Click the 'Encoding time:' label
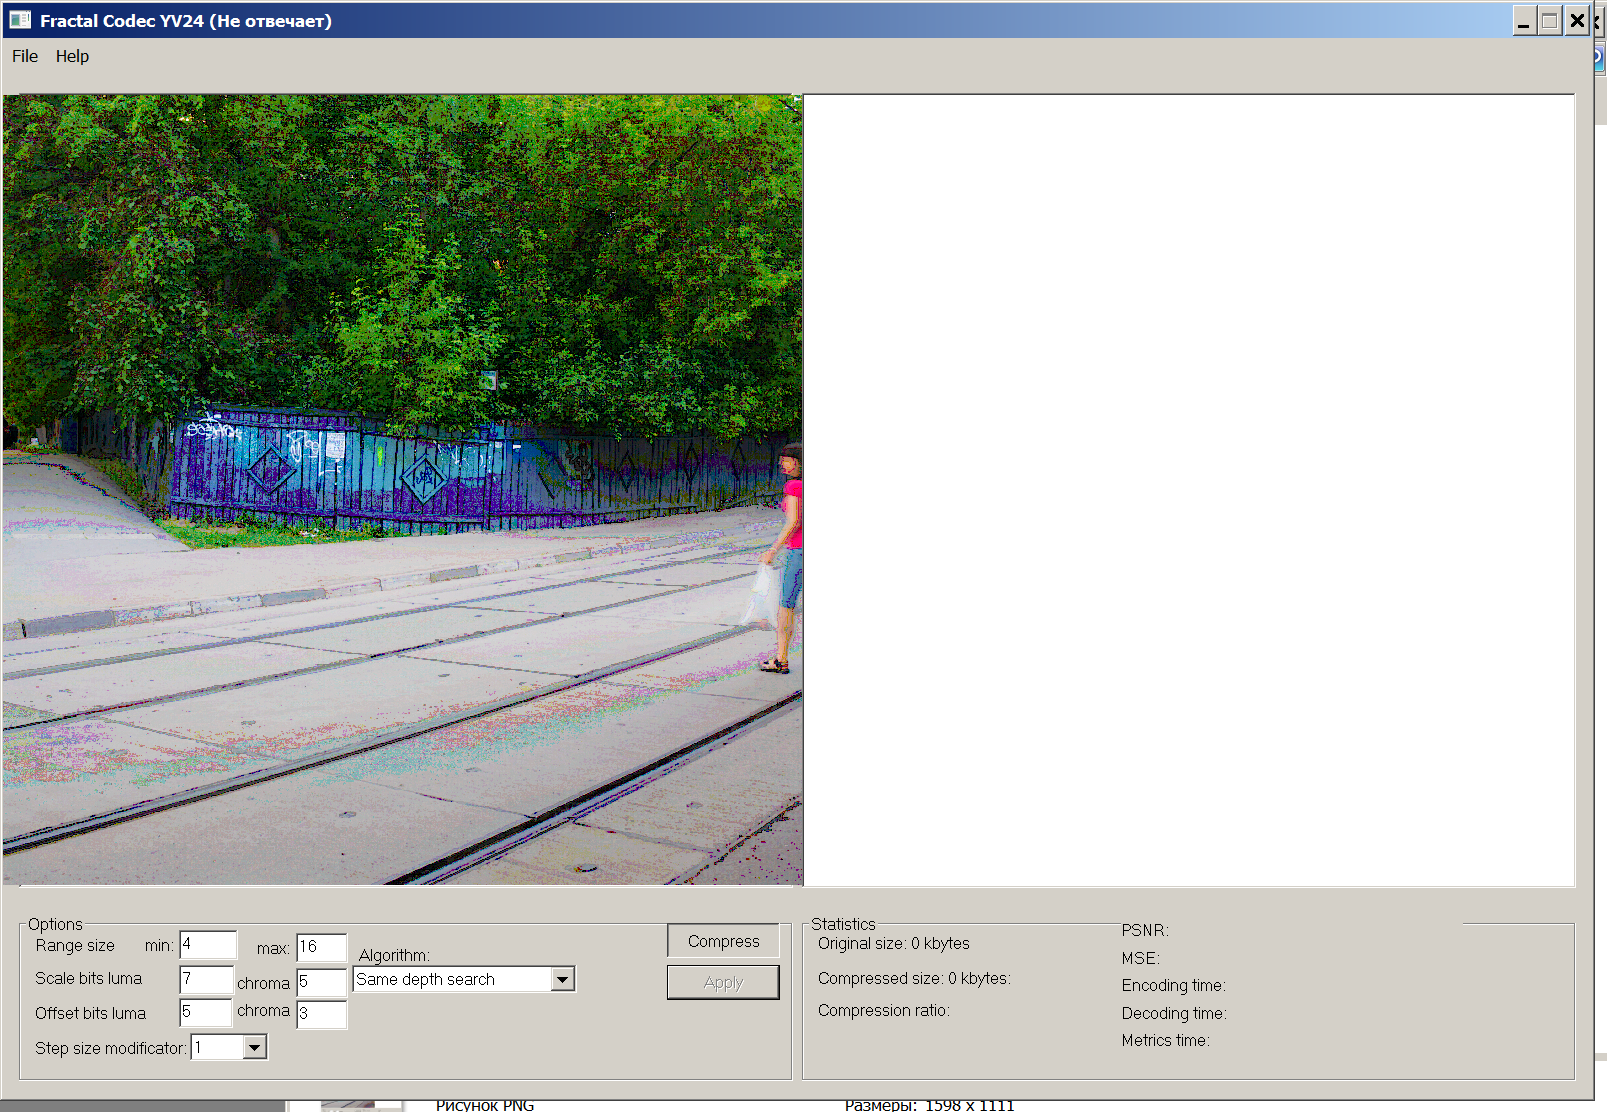The width and height of the screenshot is (1607, 1112). click(x=1174, y=985)
